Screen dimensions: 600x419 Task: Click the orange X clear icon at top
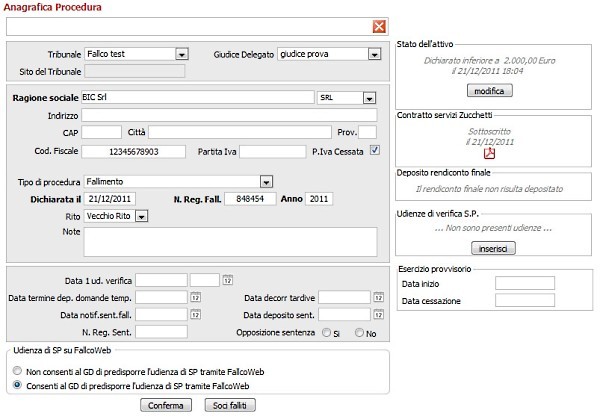tap(378, 27)
